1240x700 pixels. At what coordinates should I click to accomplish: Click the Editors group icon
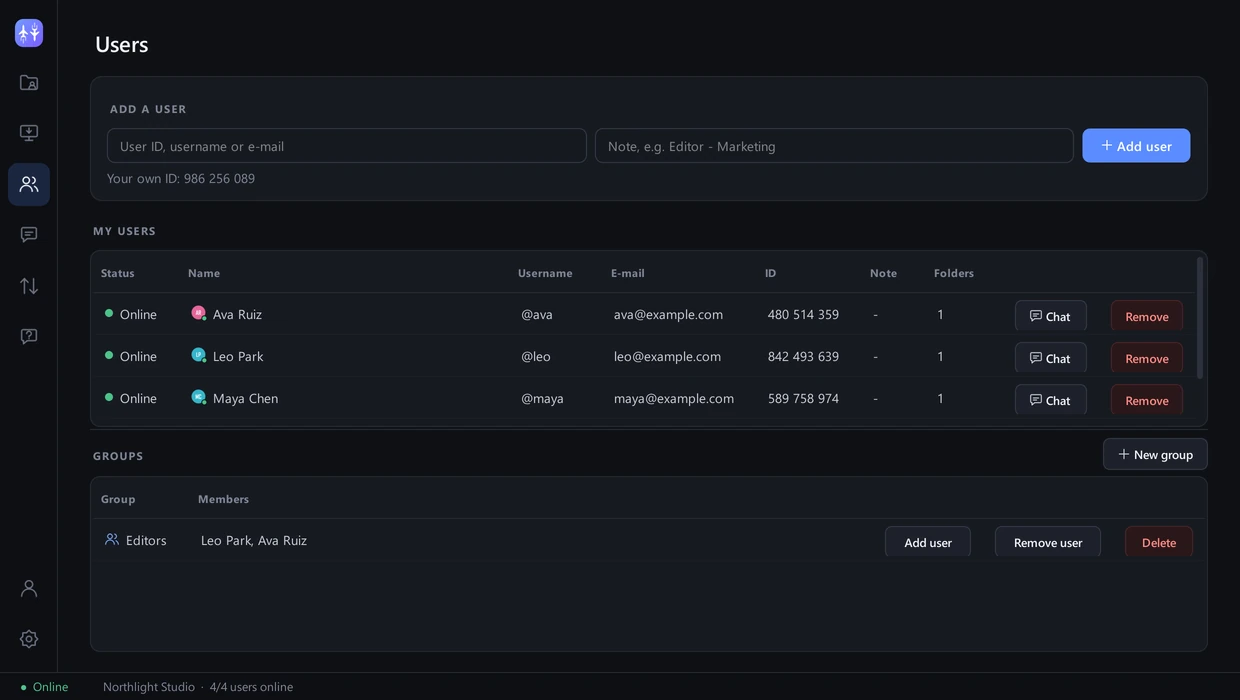(112, 540)
